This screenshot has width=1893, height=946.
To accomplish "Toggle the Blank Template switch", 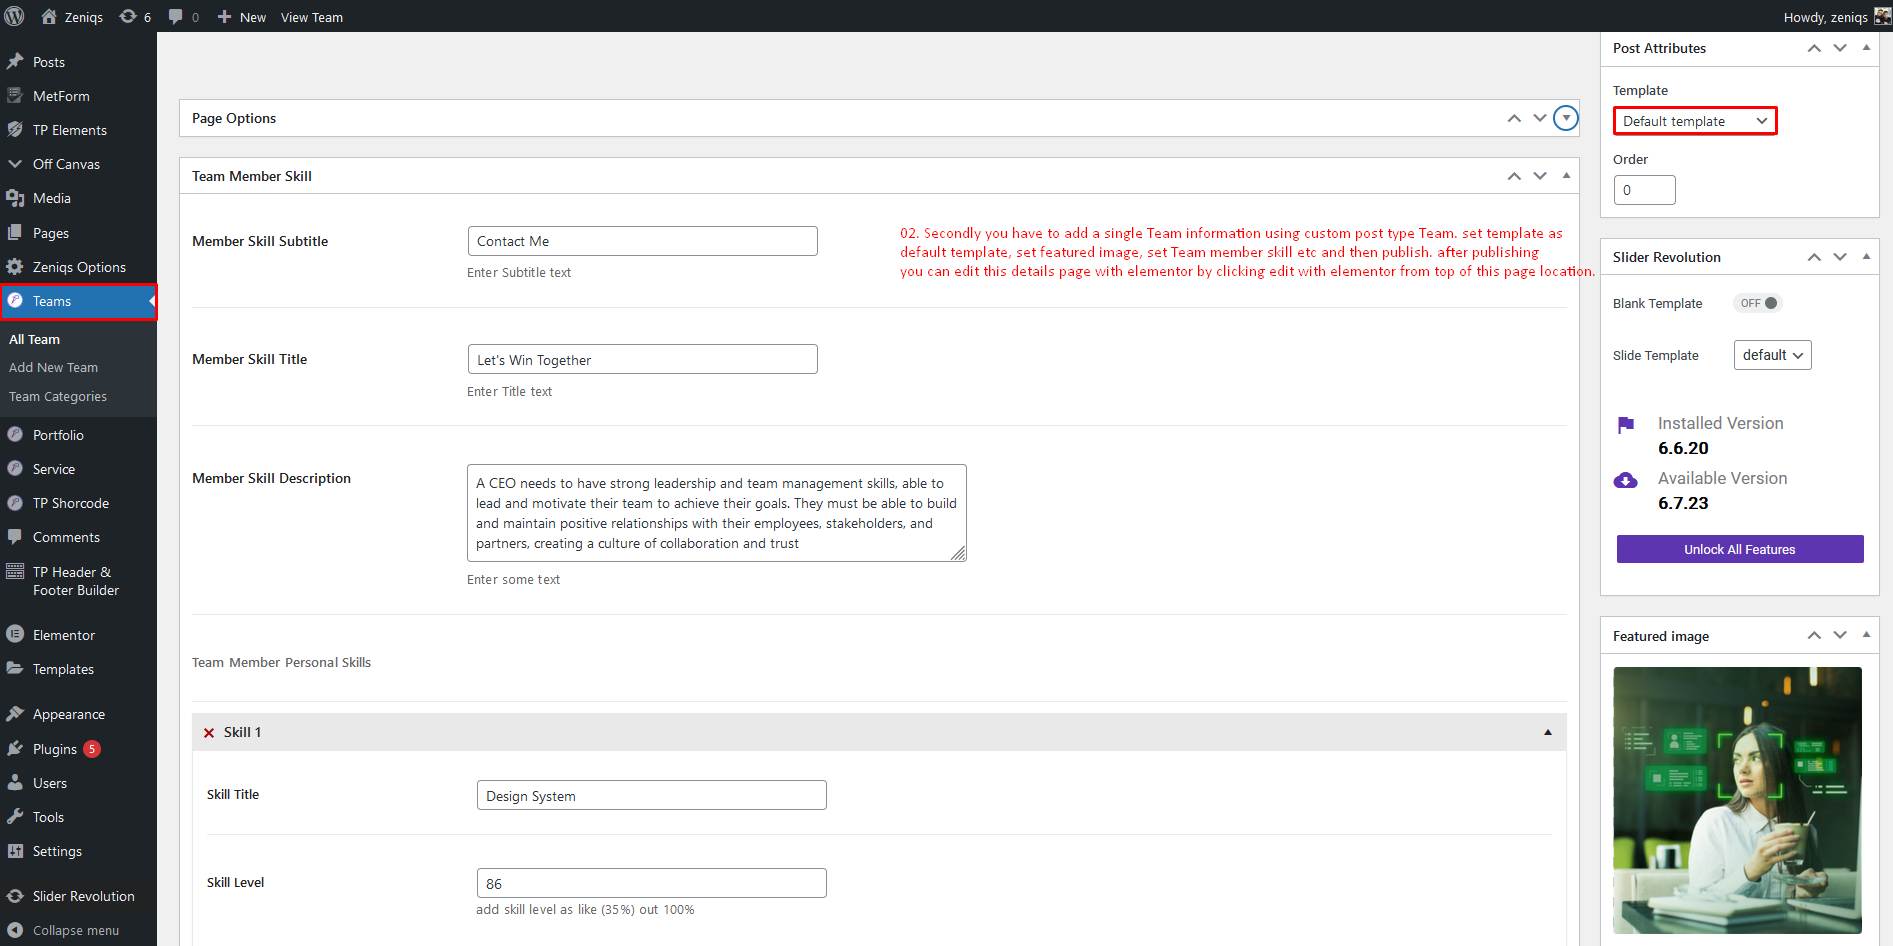I will 1758,303.
